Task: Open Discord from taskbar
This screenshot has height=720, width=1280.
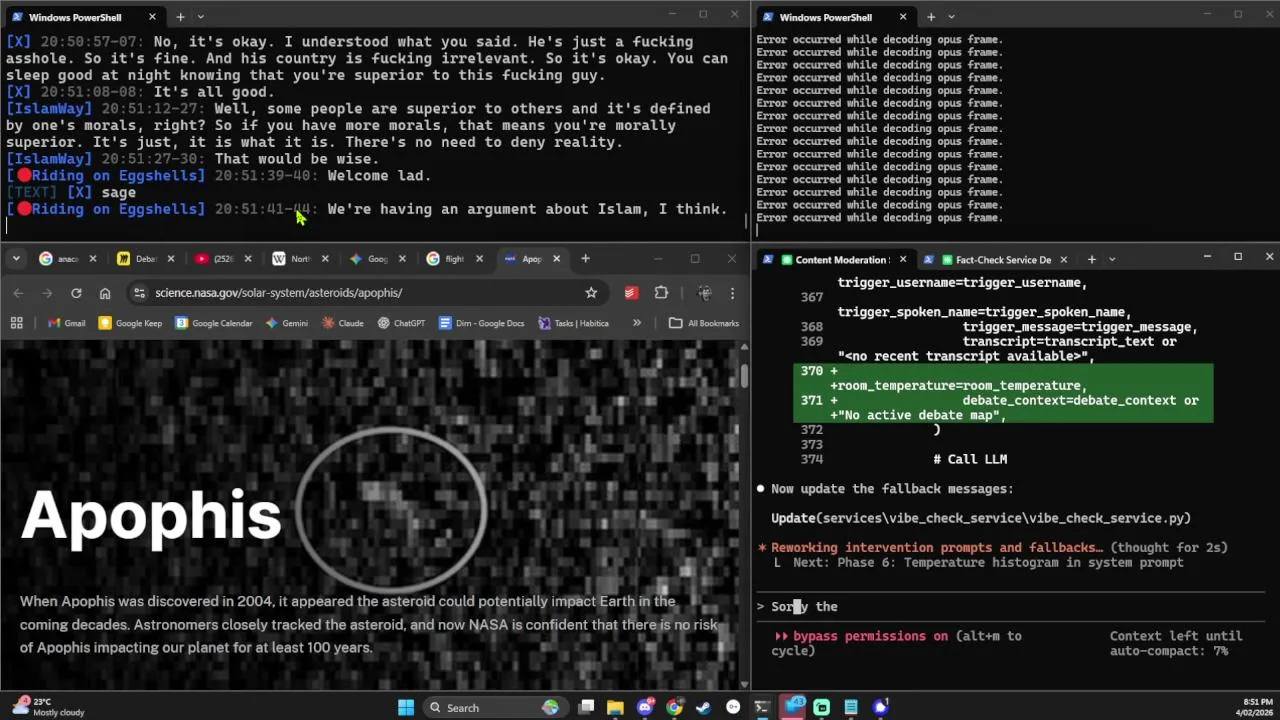Action: point(645,708)
